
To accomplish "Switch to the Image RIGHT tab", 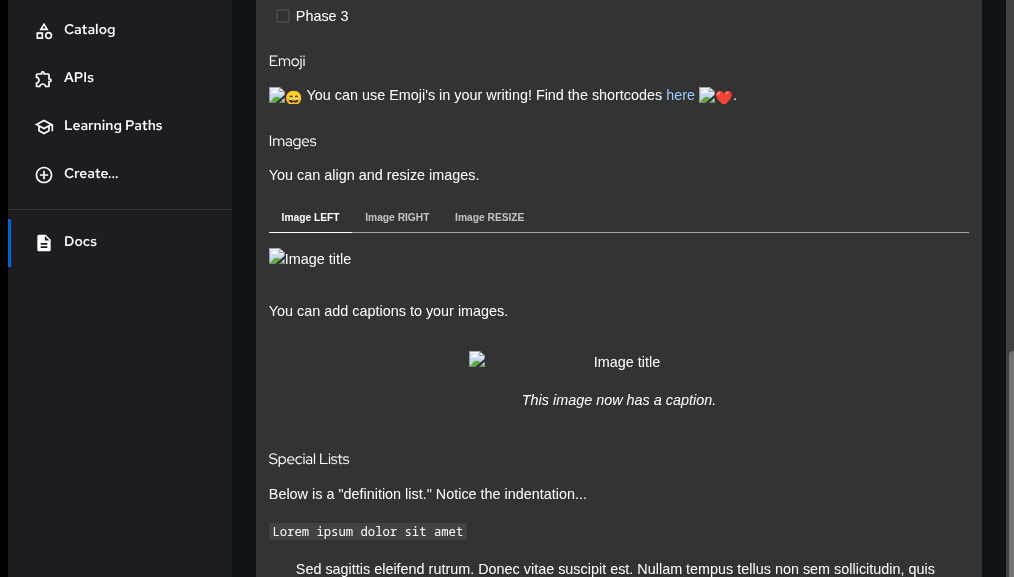I will point(397,217).
